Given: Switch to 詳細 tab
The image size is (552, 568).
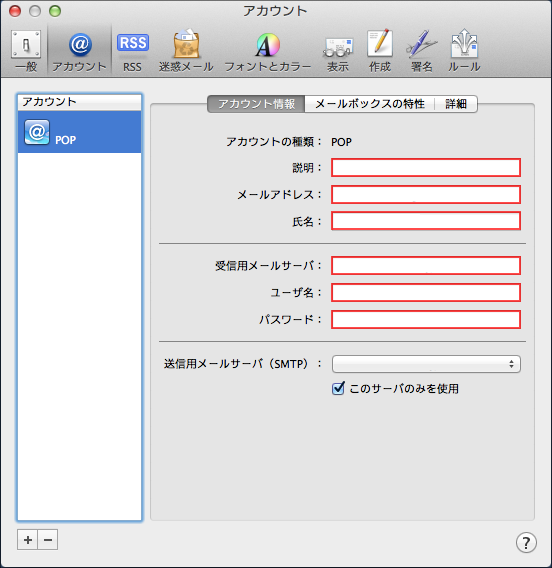Looking at the screenshot, I should 456,104.
